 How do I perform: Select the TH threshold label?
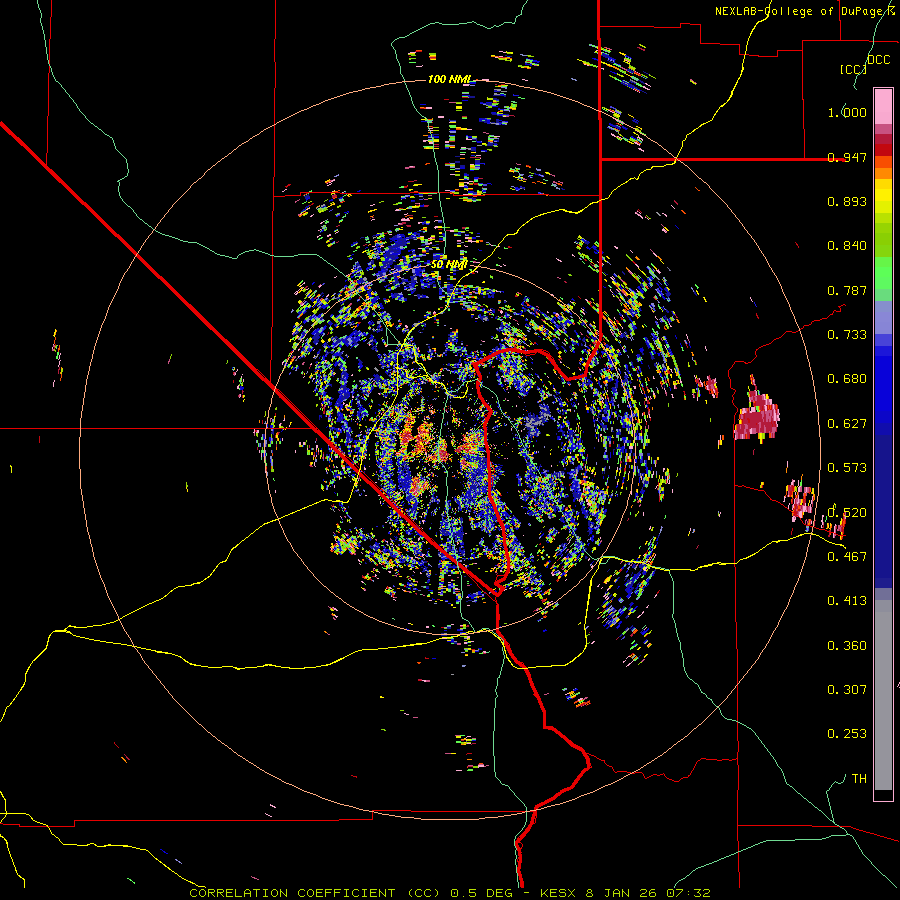pyautogui.click(x=859, y=779)
